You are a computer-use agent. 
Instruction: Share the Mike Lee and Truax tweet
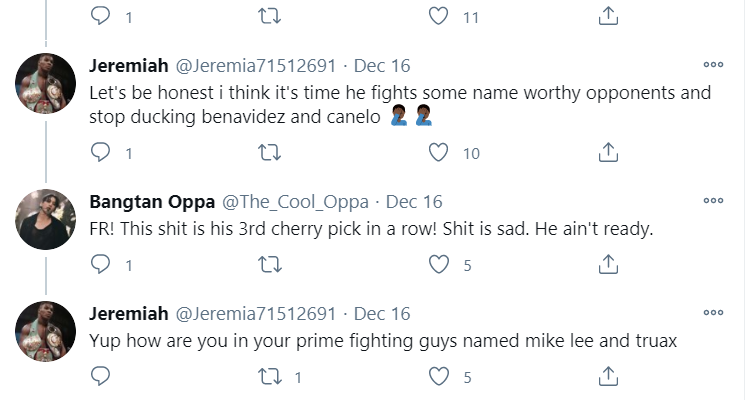pos(608,376)
